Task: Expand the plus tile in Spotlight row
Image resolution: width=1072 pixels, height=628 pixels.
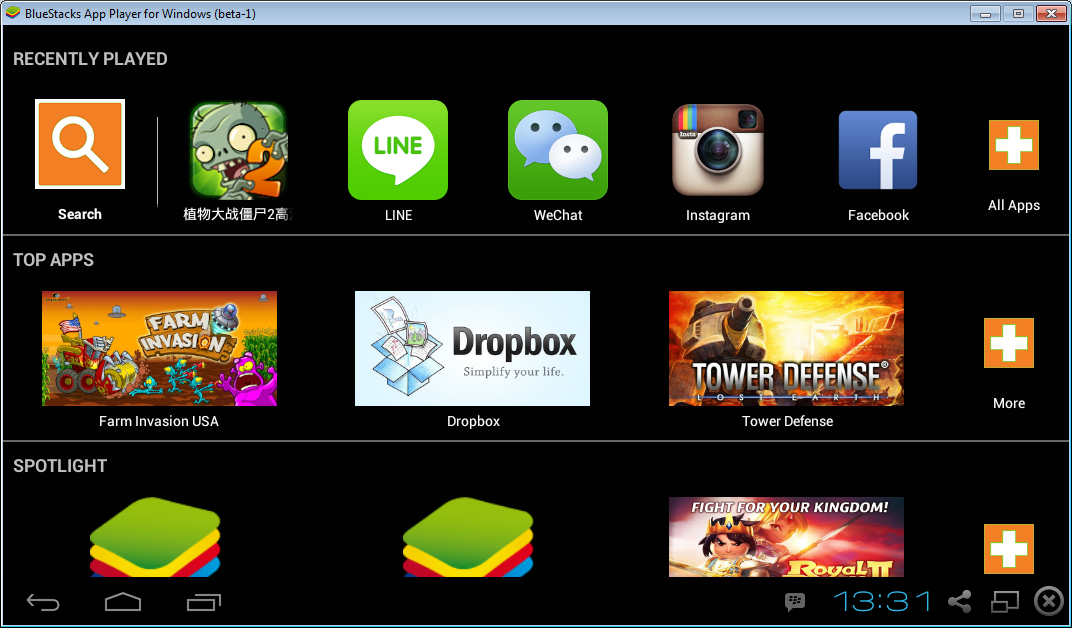Action: [1008, 549]
